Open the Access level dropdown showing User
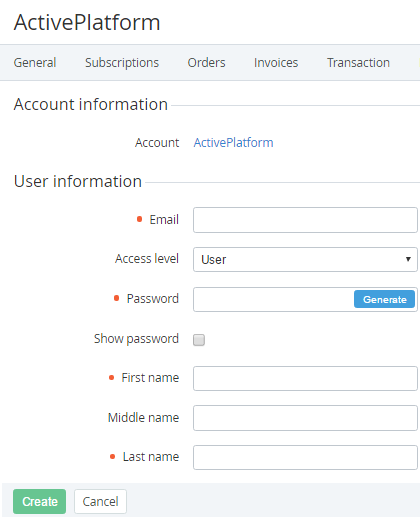 (305, 259)
